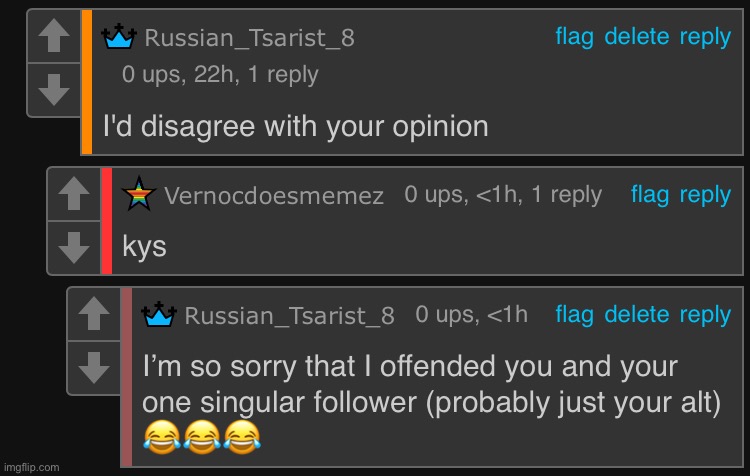750x476 pixels.
Task: Open Russian_Tsarist_8 profile from bottom comment
Action: click(289, 316)
